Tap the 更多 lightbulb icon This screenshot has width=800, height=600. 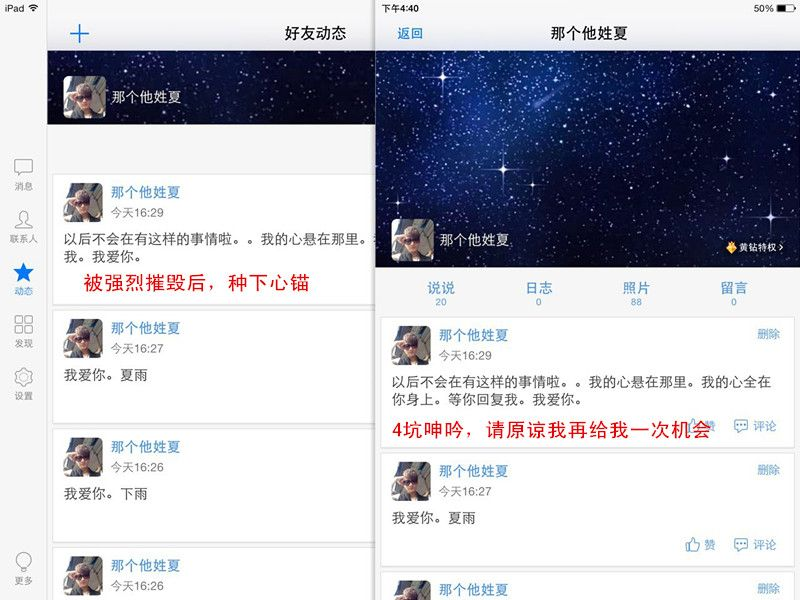[x=23, y=568]
